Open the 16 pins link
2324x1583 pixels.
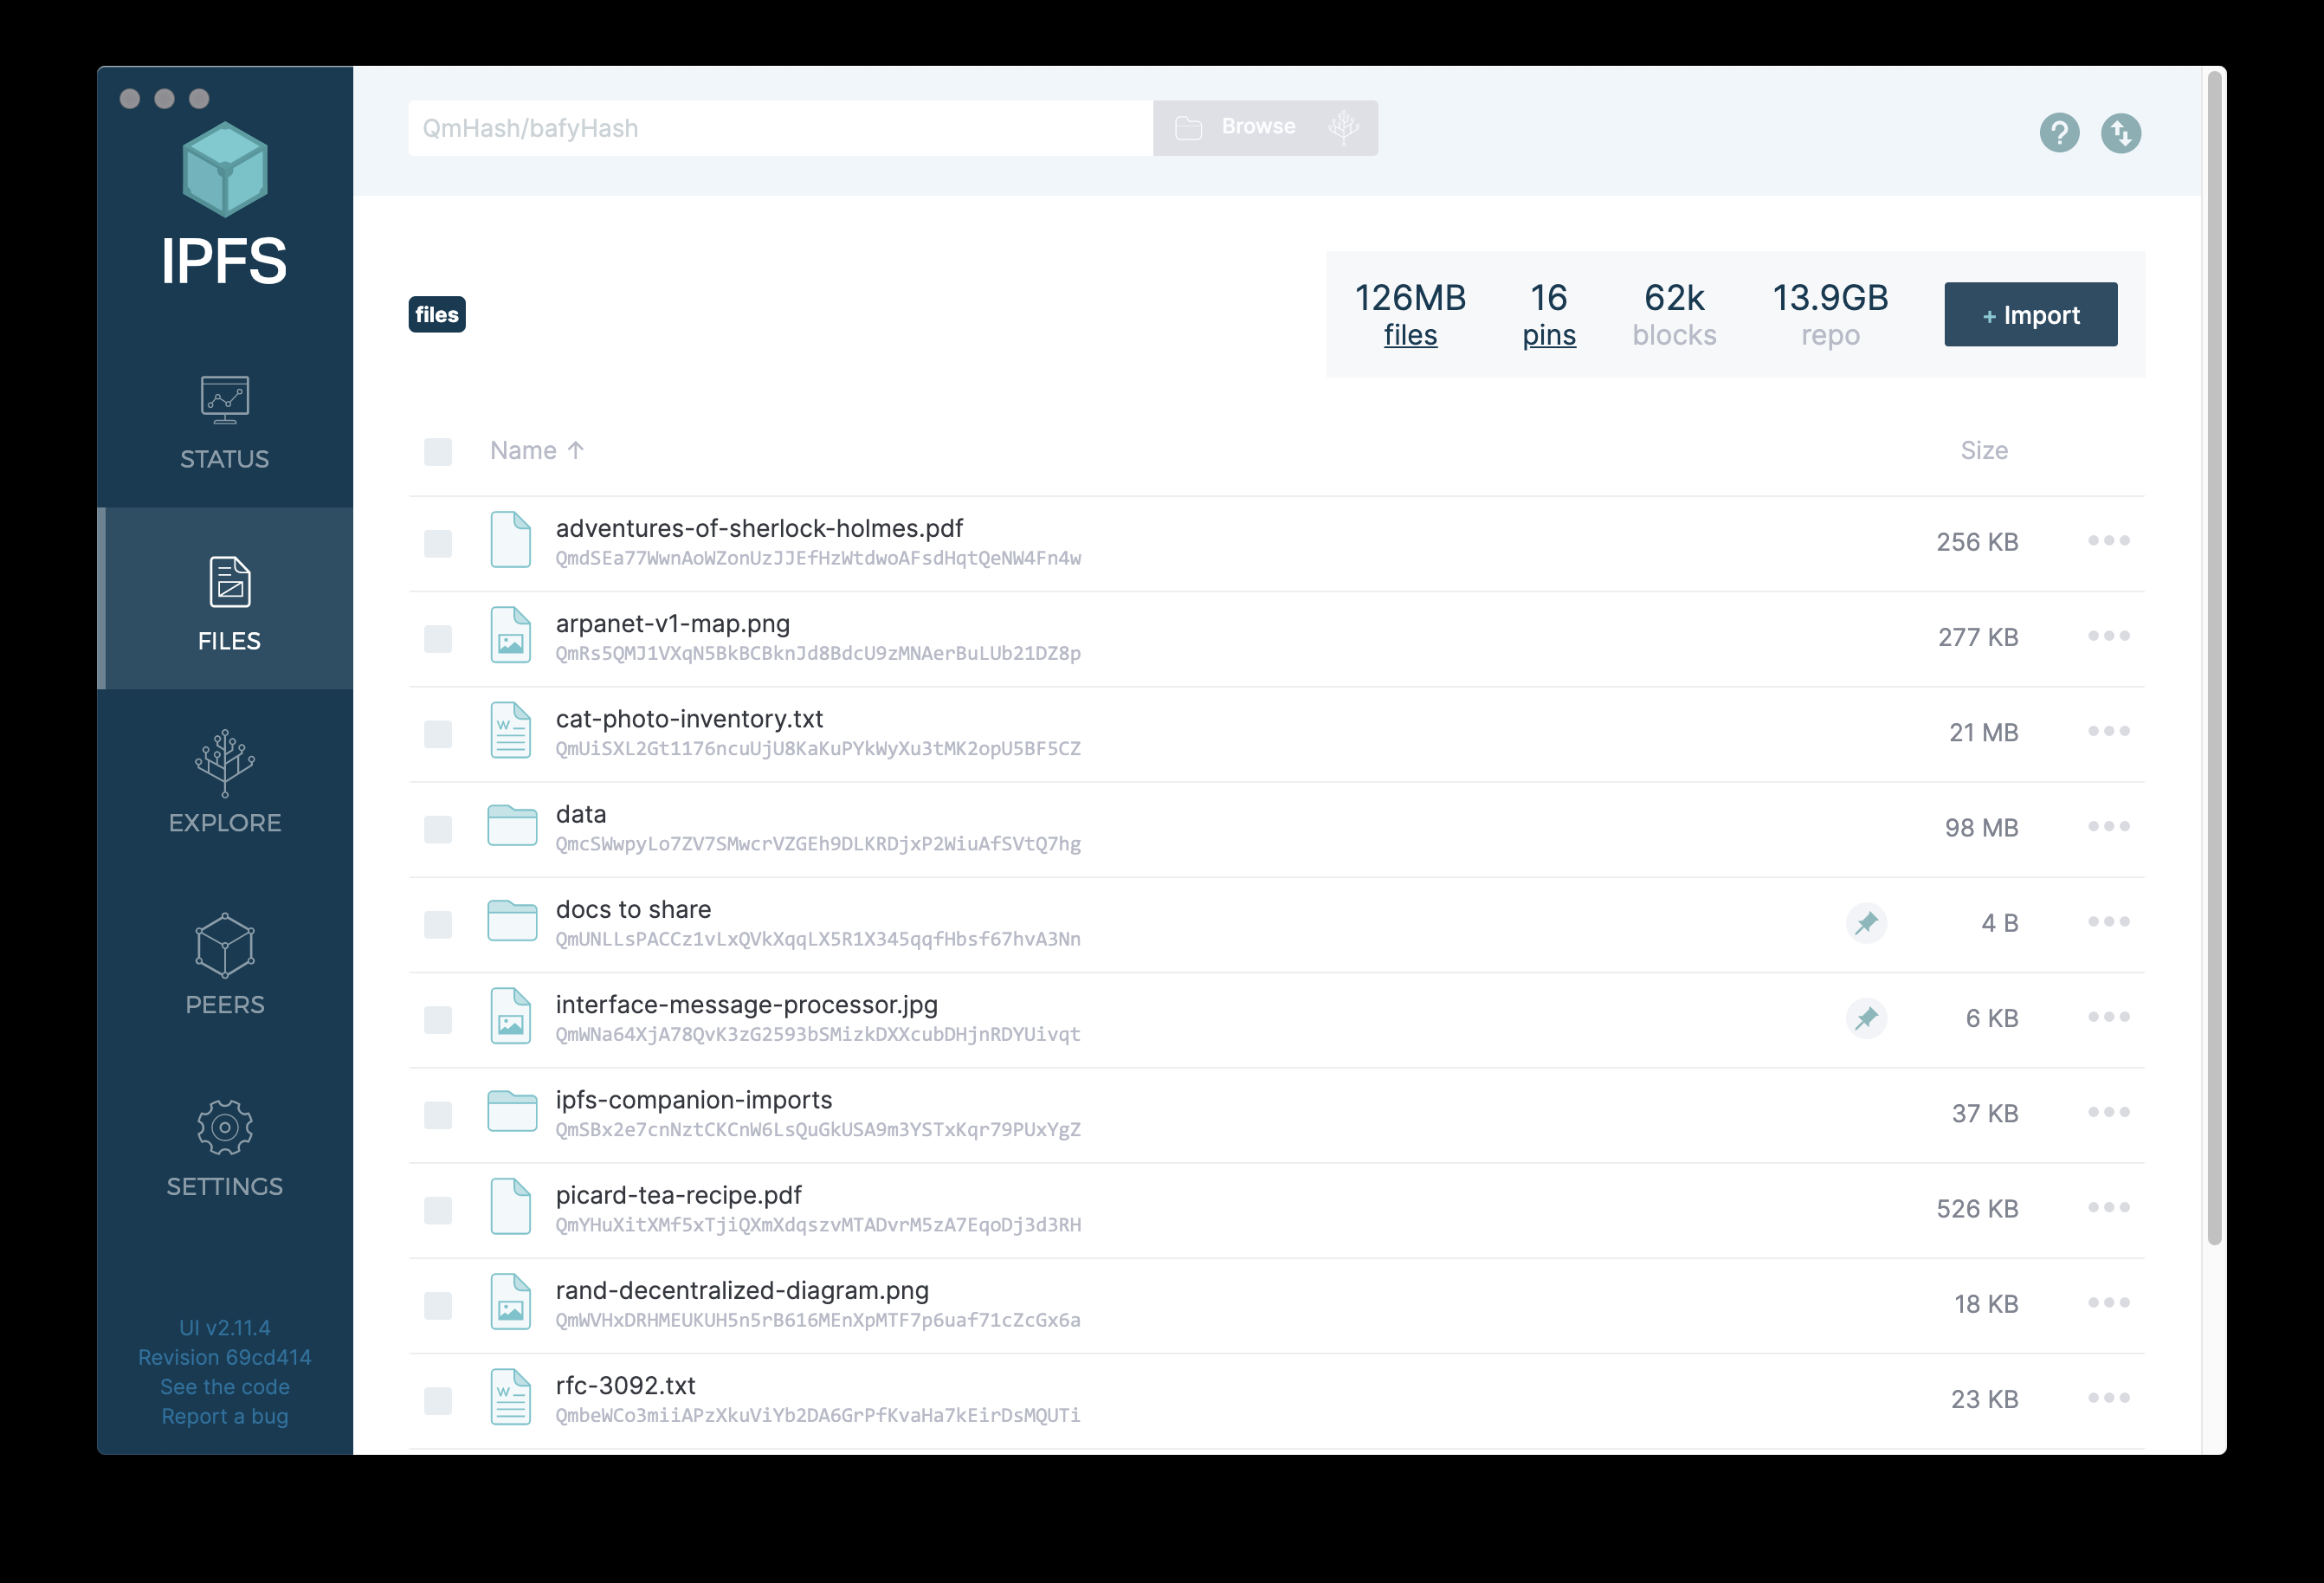[1548, 315]
